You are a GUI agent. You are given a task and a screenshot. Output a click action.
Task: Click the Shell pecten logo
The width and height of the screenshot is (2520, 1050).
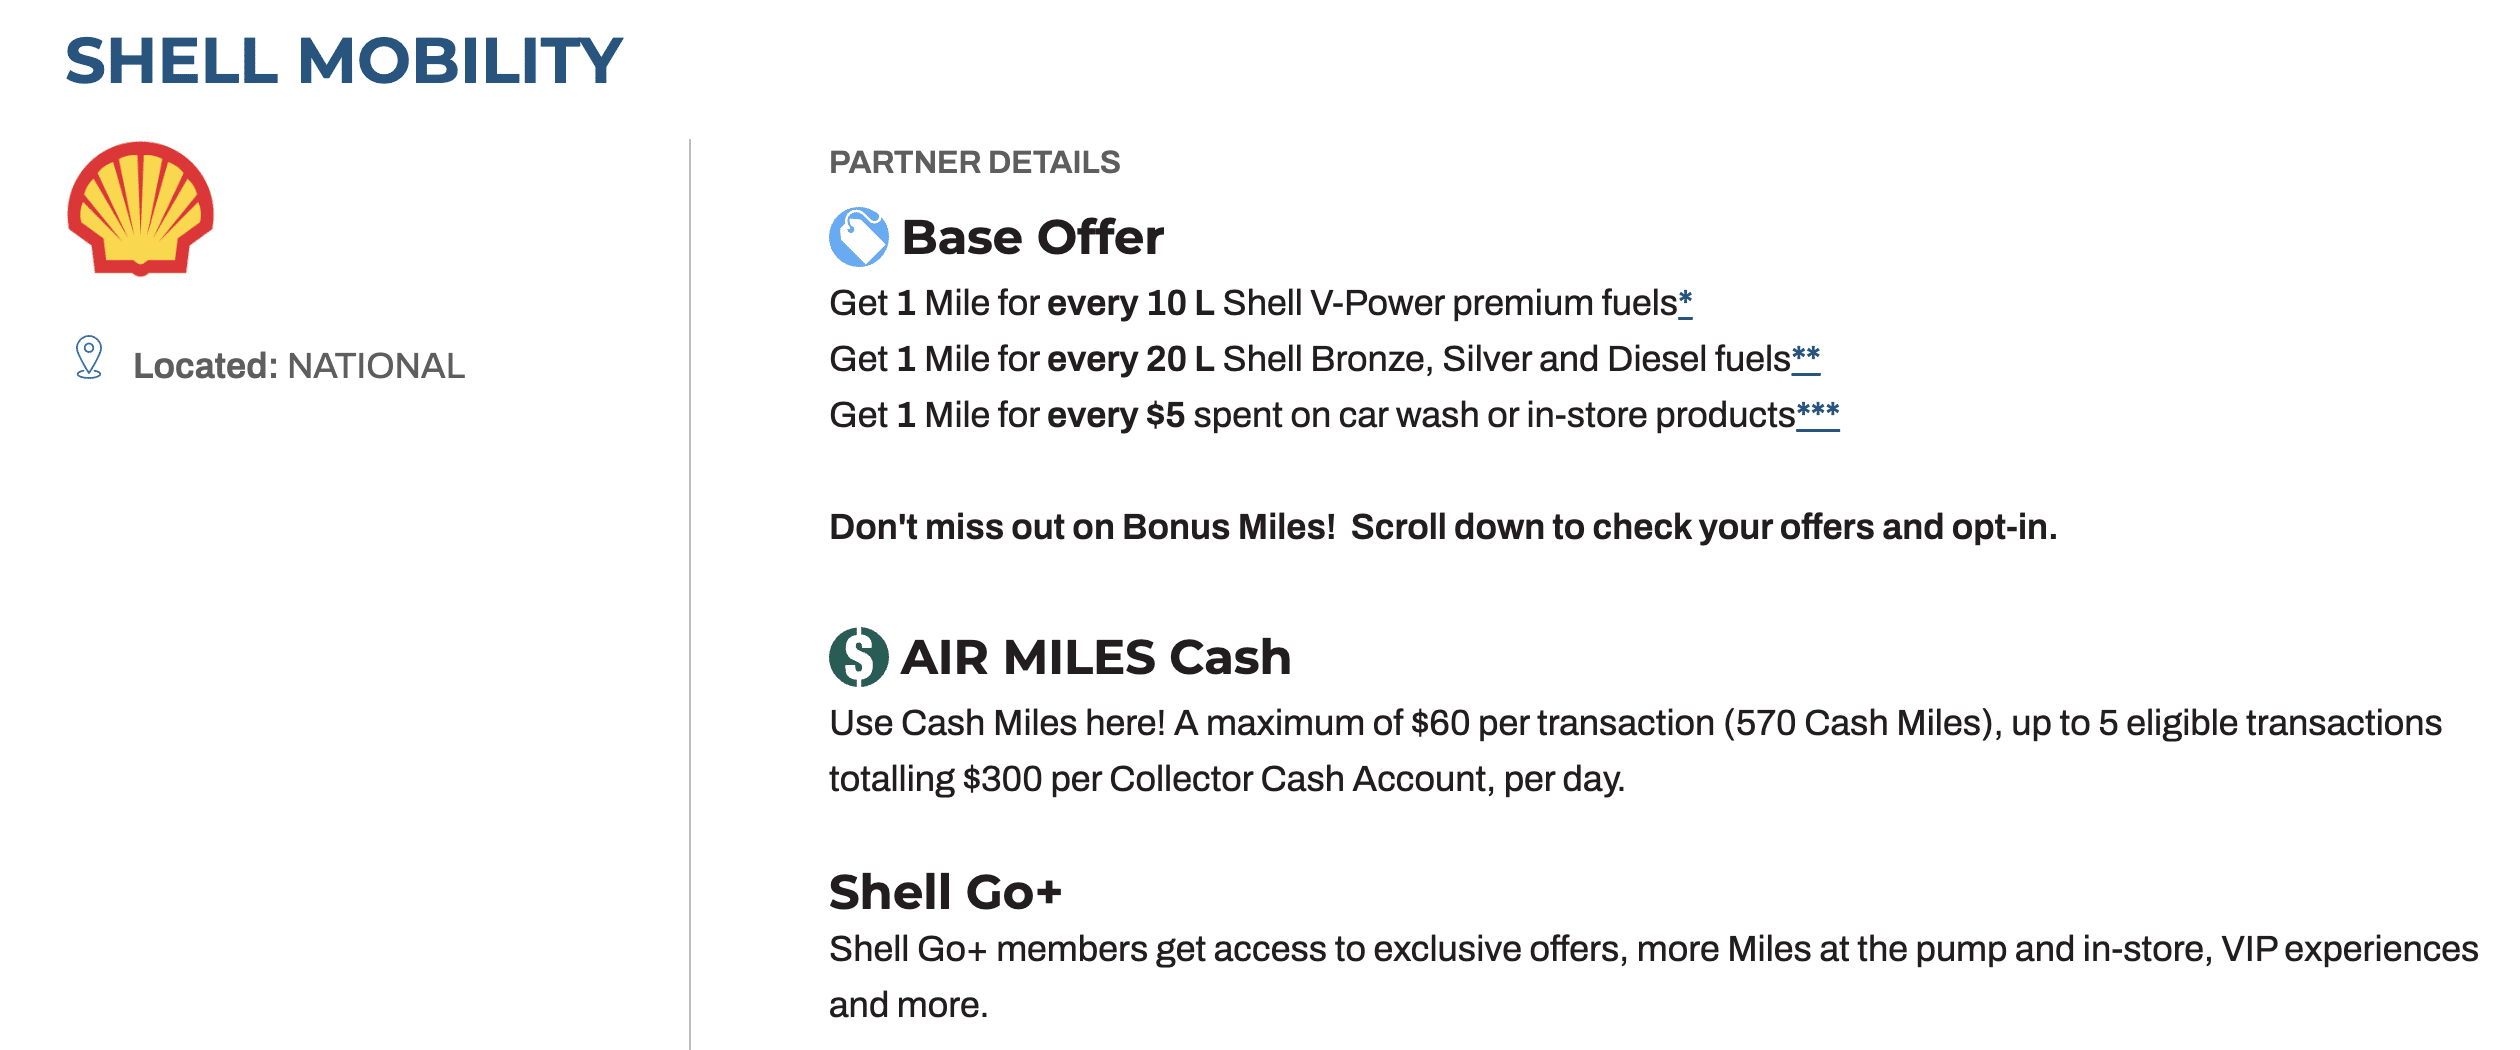click(140, 208)
